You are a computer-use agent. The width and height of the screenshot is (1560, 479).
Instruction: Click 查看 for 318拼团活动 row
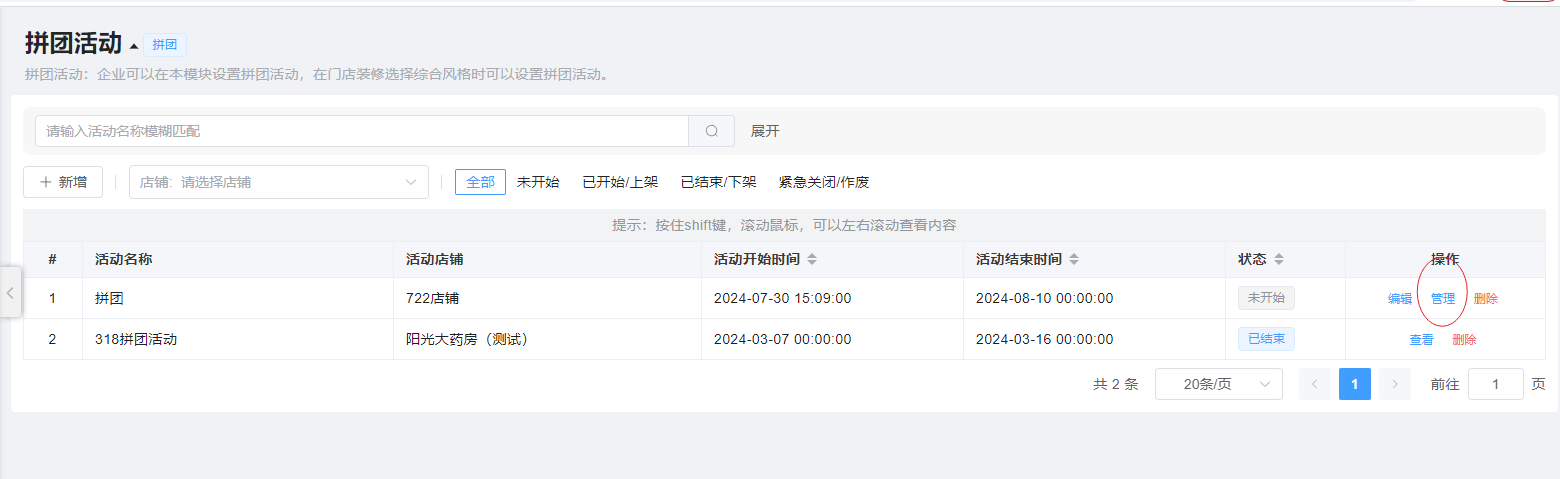[x=1422, y=339]
